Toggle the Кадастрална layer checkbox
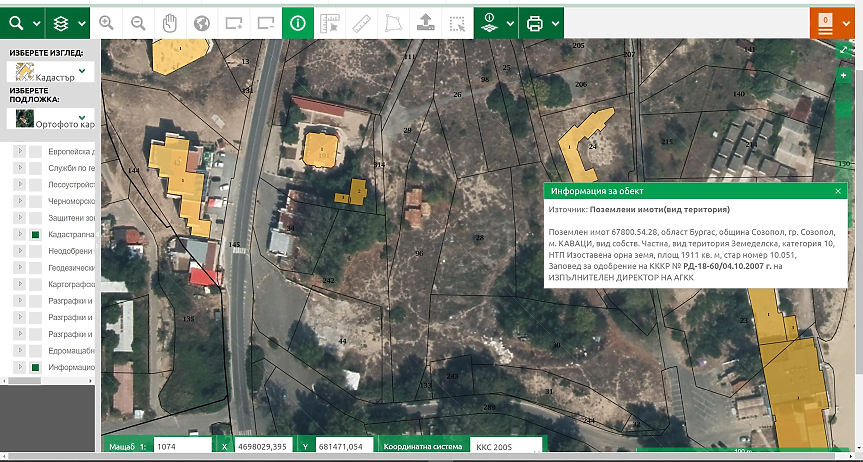Image resolution: width=863 pixels, height=462 pixels. pos(35,234)
